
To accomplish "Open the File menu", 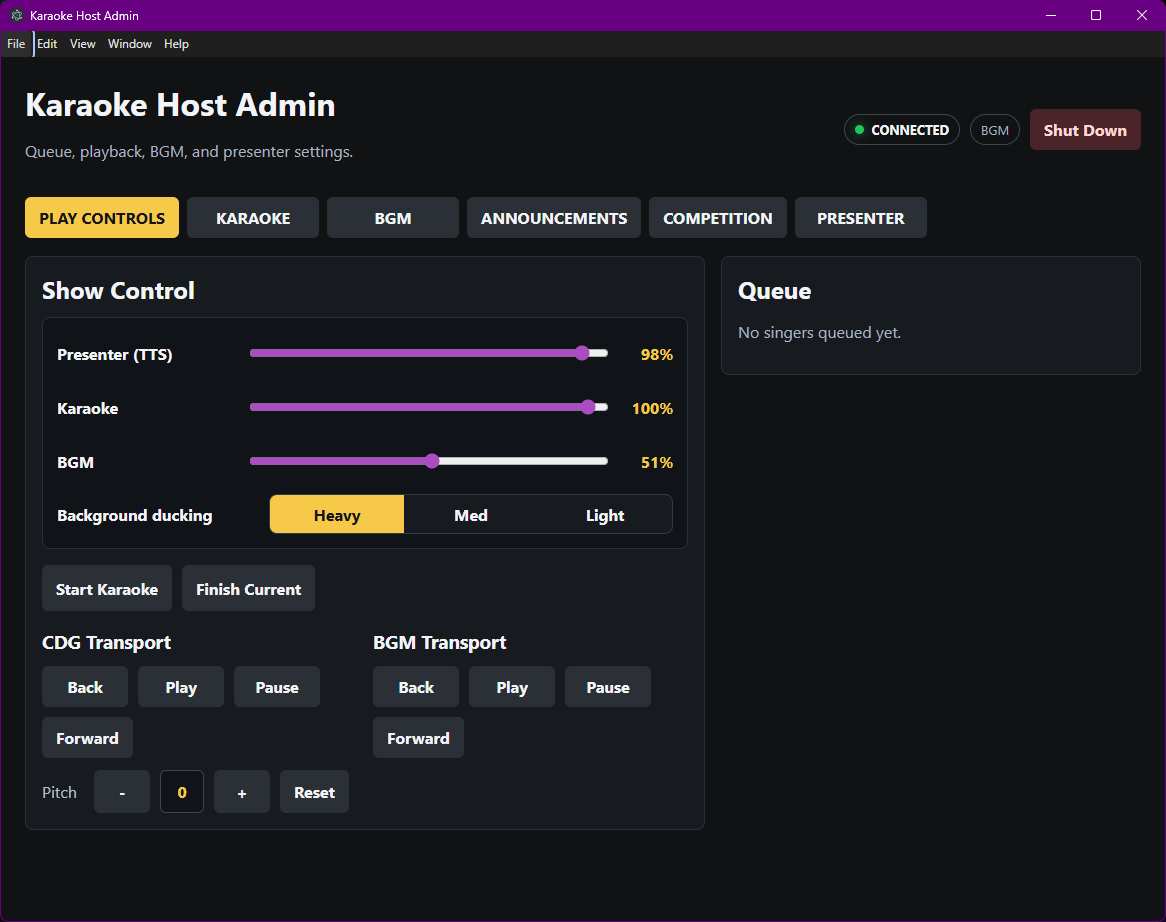I will 16,44.
